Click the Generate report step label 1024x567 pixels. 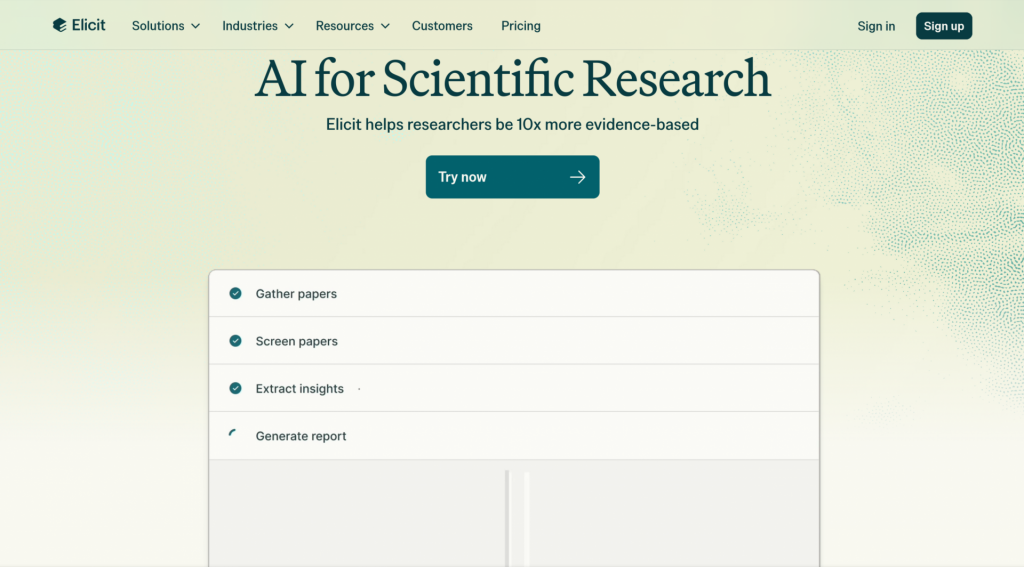pos(301,436)
